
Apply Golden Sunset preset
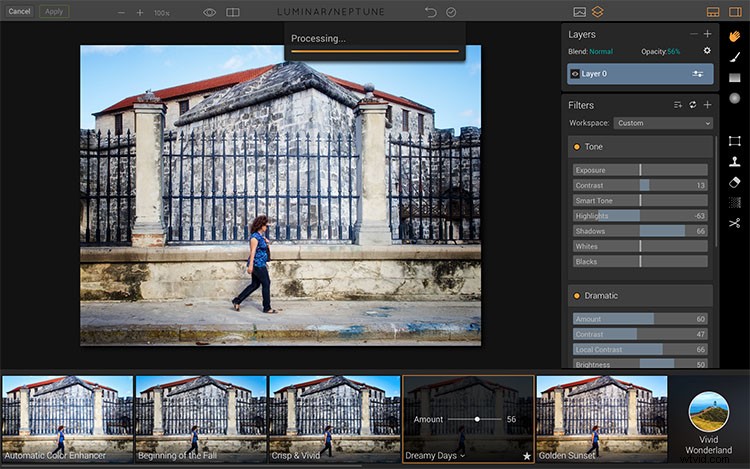pos(602,419)
